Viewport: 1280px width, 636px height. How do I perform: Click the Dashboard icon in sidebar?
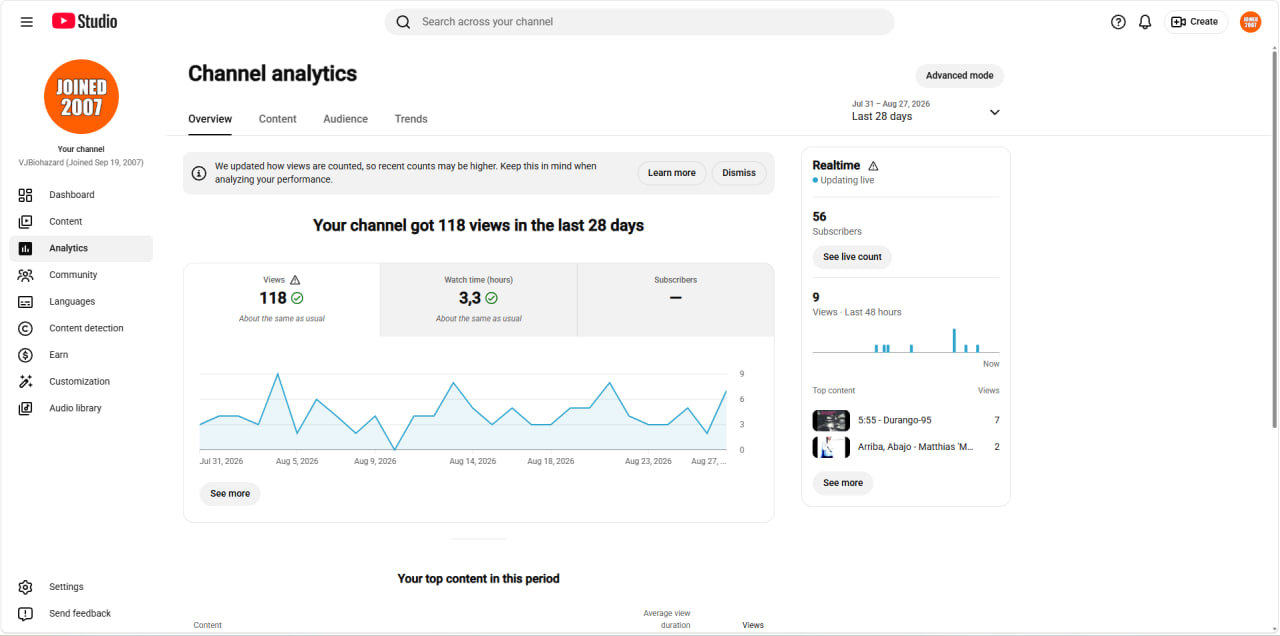26,195
